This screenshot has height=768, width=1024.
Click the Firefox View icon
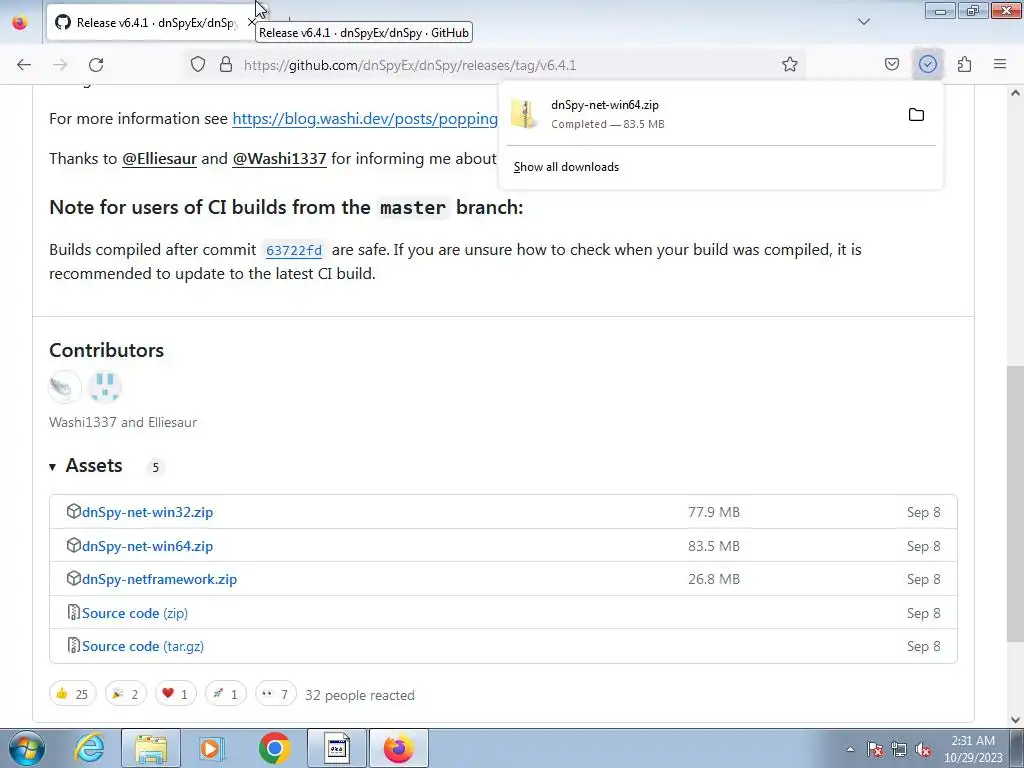click(20, 23)
